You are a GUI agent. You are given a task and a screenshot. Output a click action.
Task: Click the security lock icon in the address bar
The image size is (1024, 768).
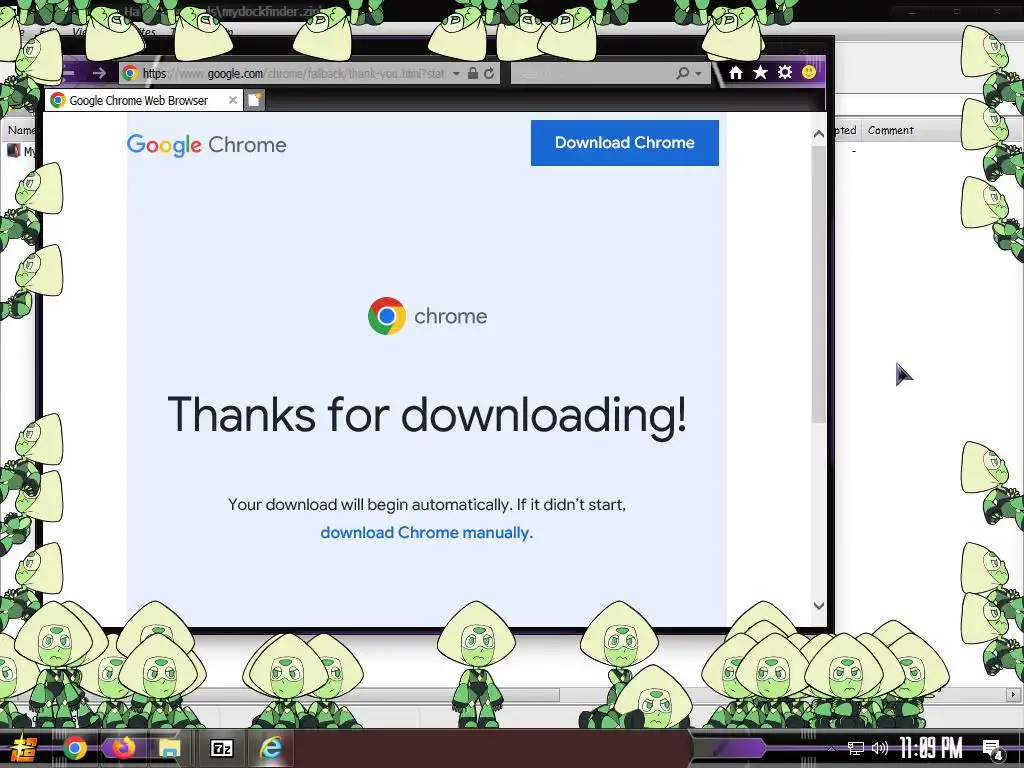click(473, 73)
